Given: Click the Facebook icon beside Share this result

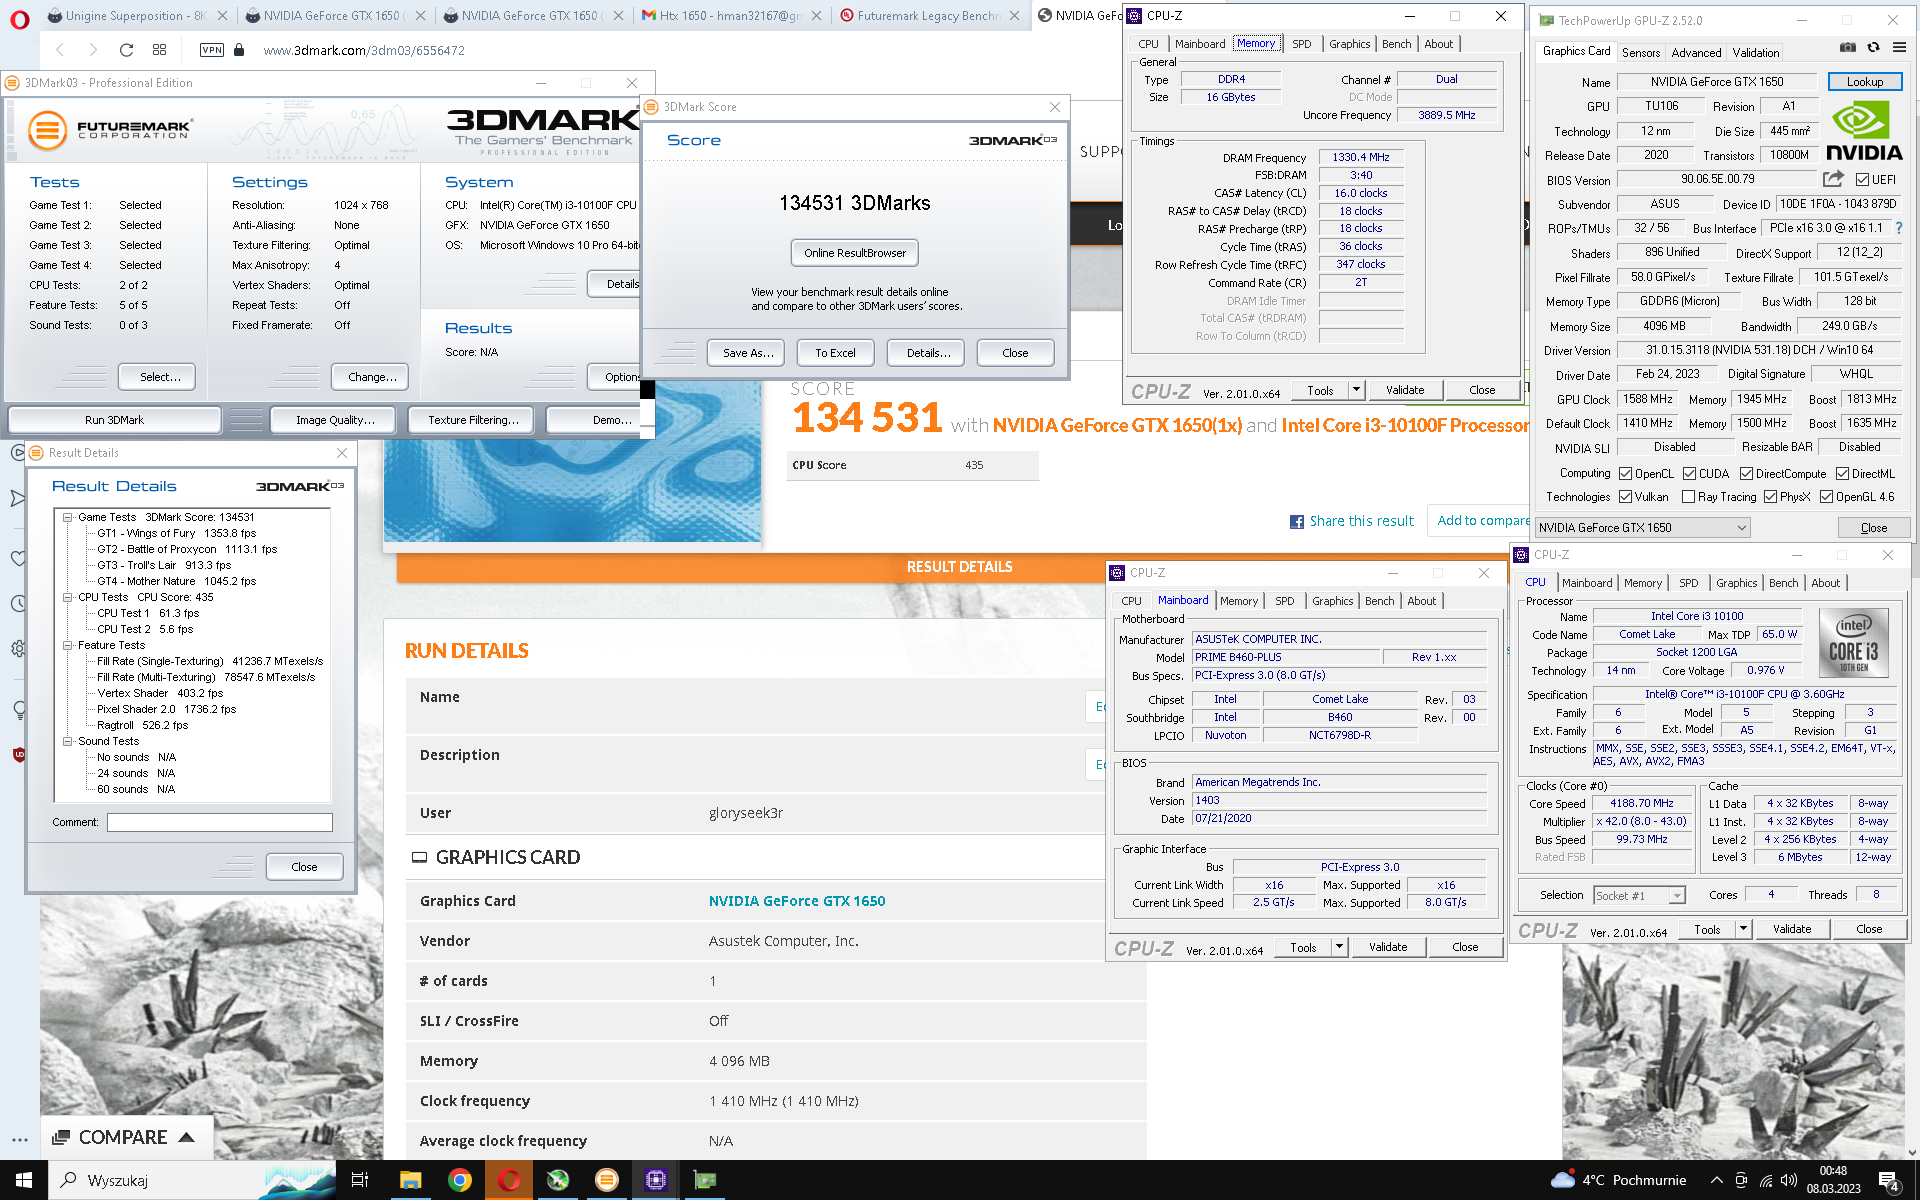Looking at the screenshot, I should (1297, 522).
